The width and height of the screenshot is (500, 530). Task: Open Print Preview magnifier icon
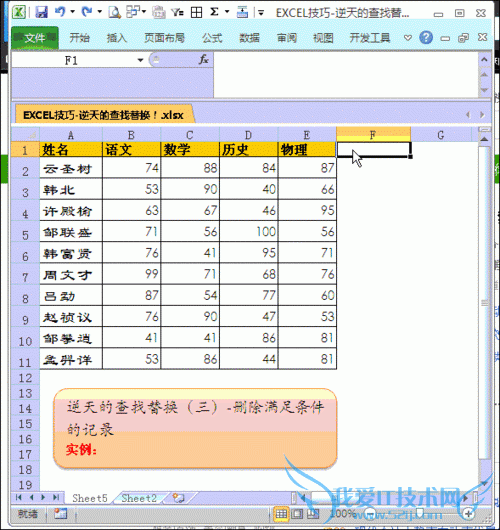point(115,12)
